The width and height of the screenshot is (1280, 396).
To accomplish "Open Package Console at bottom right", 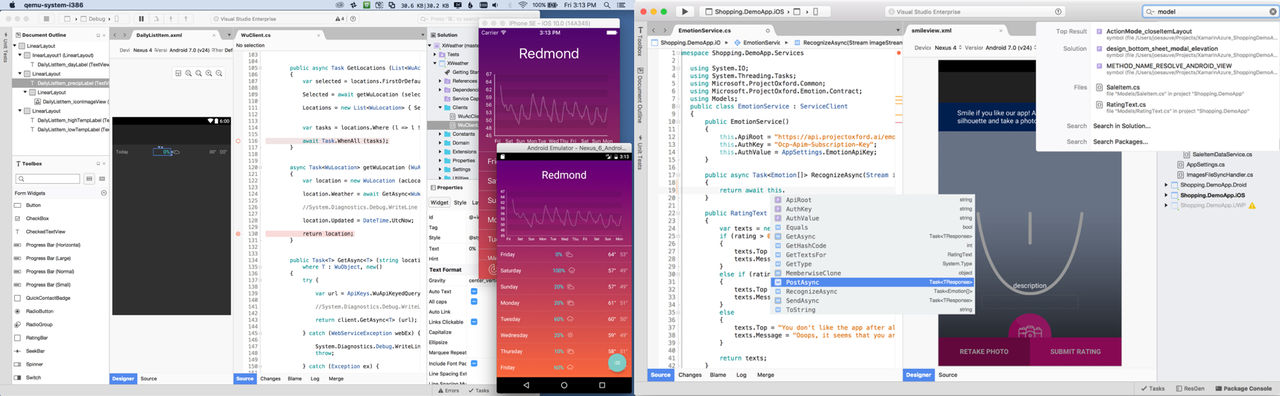I will [1244, 388].
